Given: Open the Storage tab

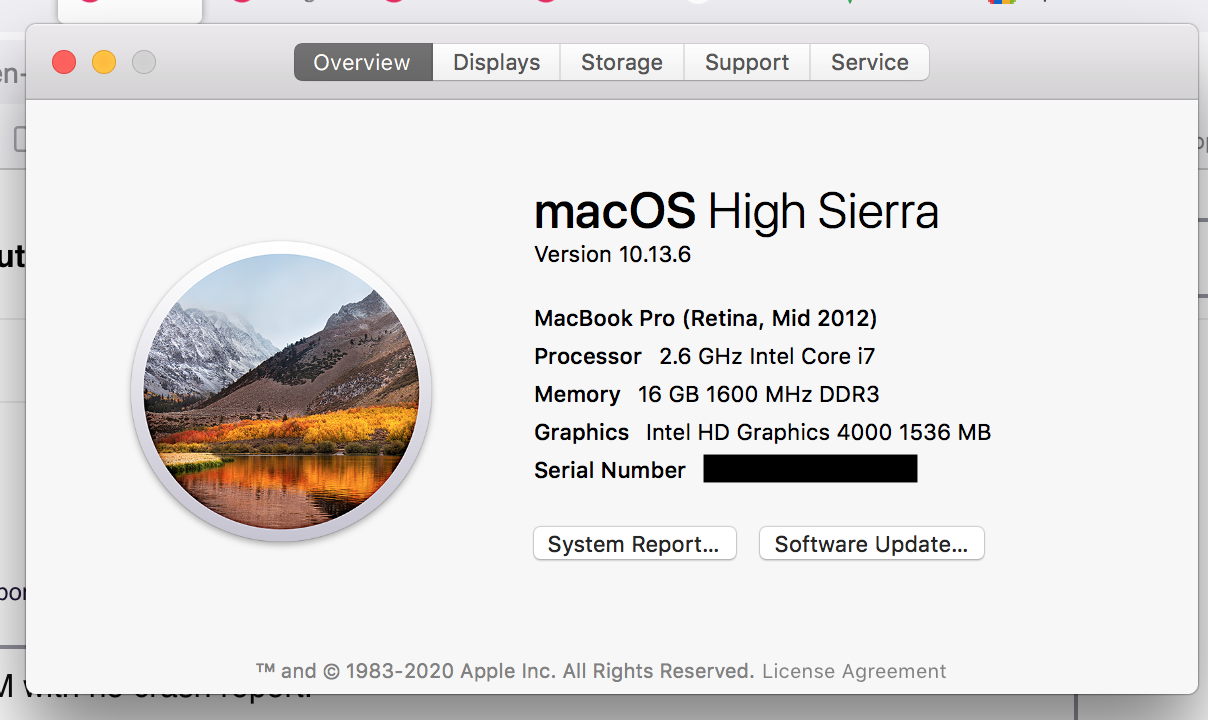Looking at the screenshot, I should coord(621,62).
